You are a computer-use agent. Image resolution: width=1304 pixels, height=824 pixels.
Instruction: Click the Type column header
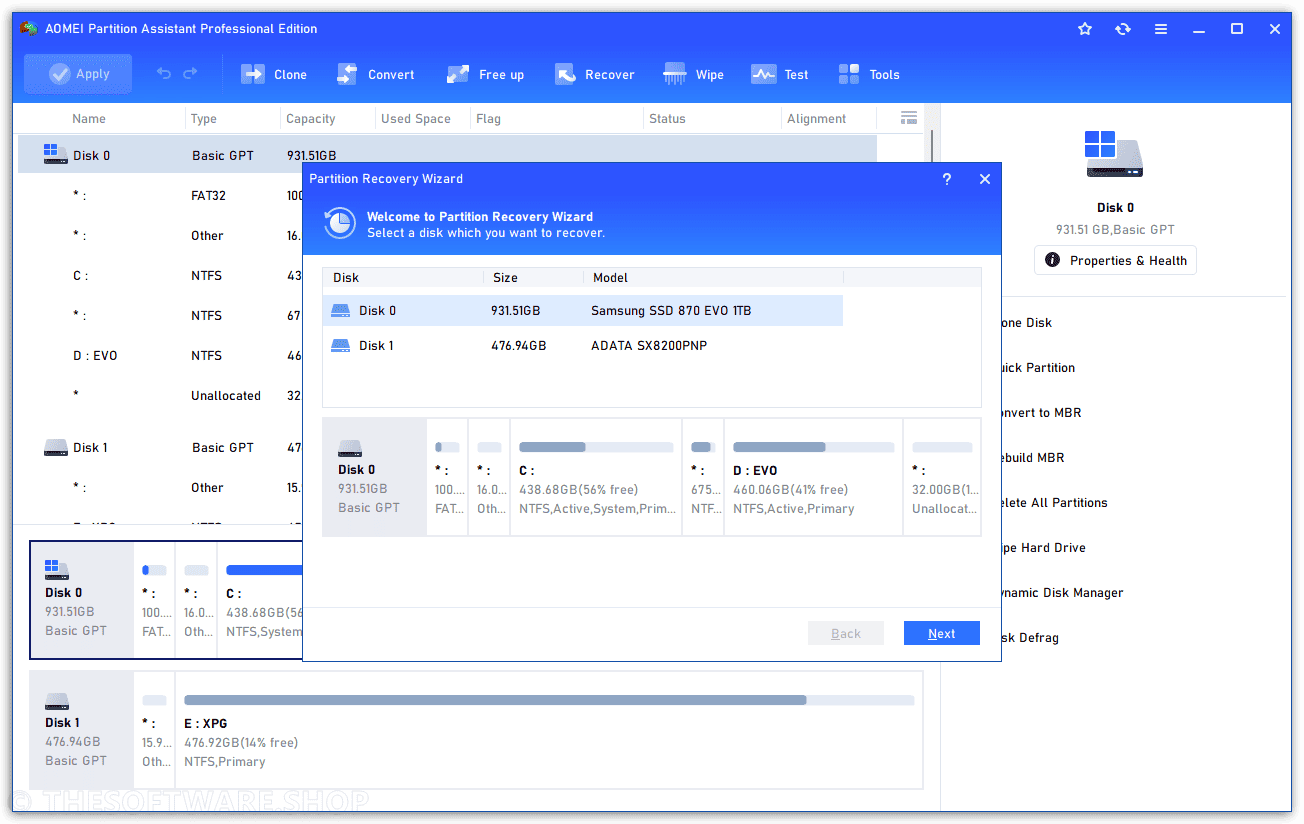[204, 118]
